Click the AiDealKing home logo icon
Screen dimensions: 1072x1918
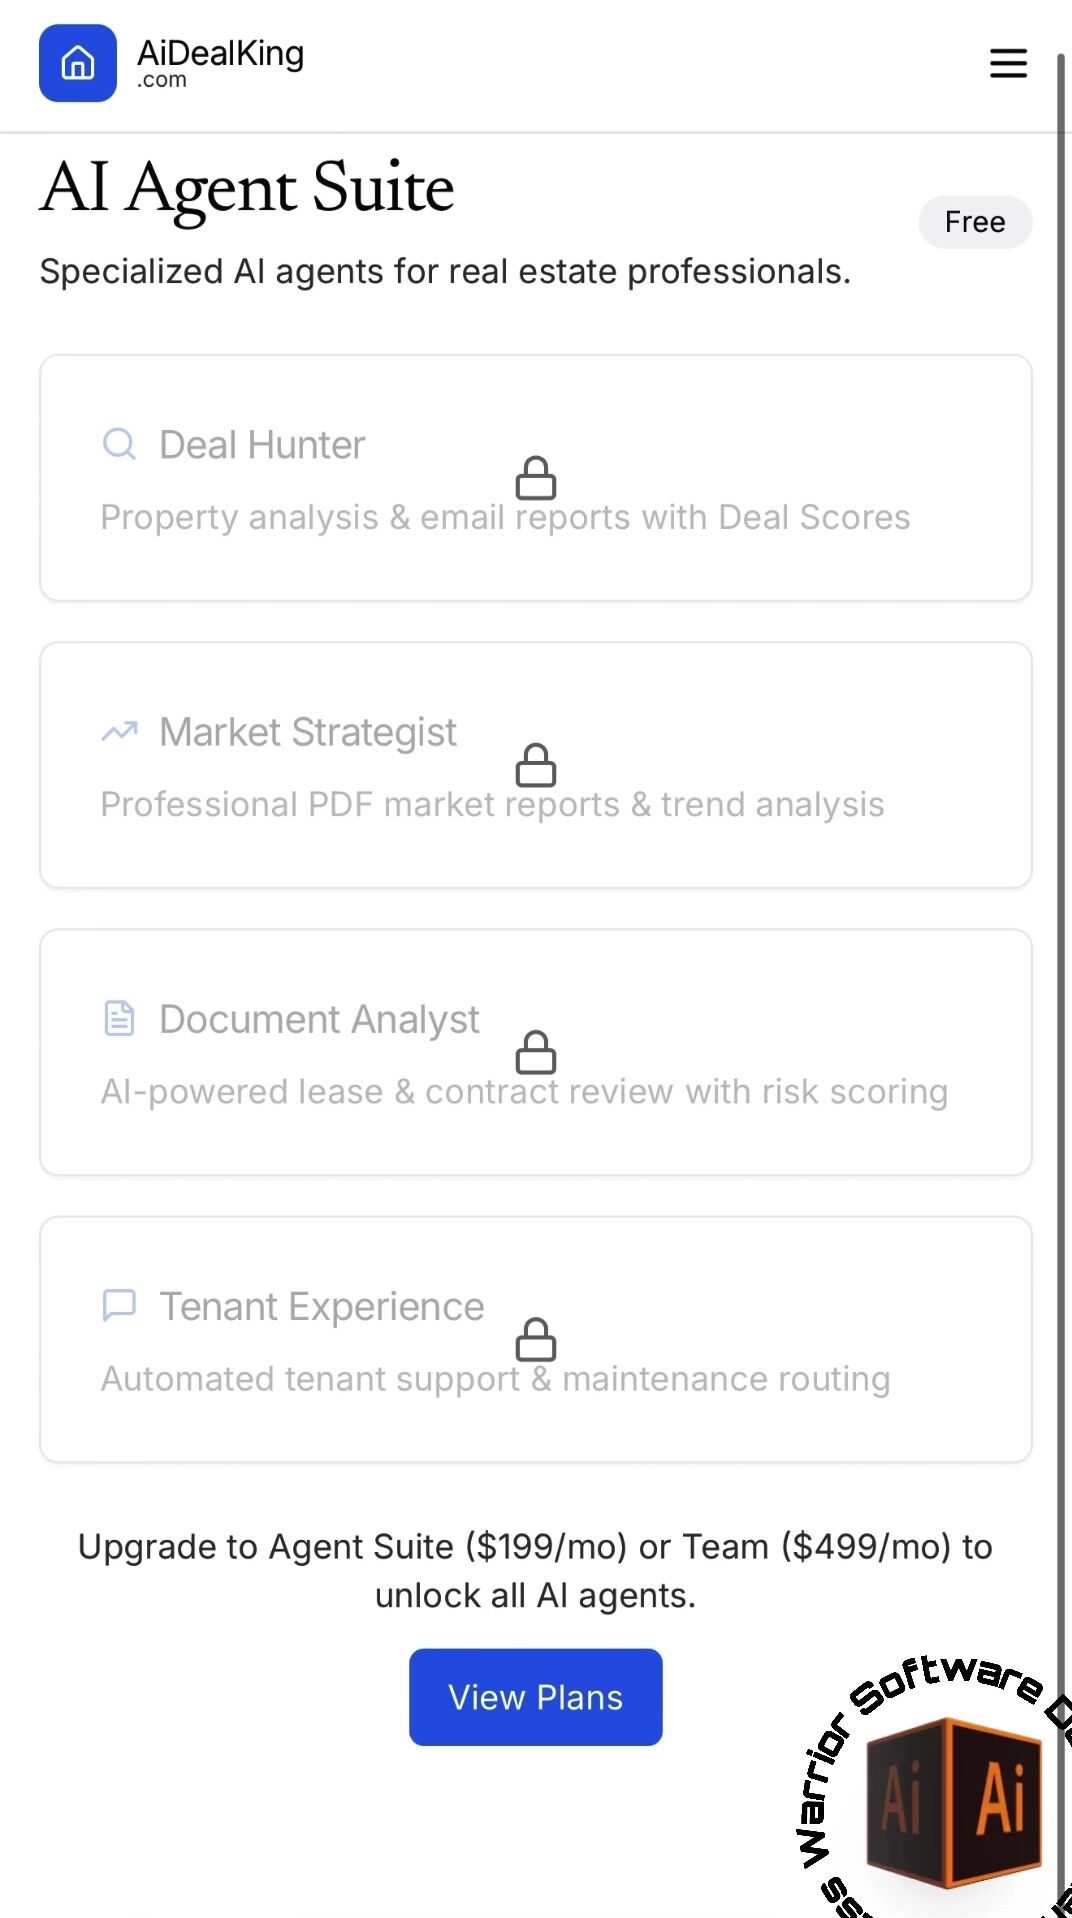[x=78, y=63]
